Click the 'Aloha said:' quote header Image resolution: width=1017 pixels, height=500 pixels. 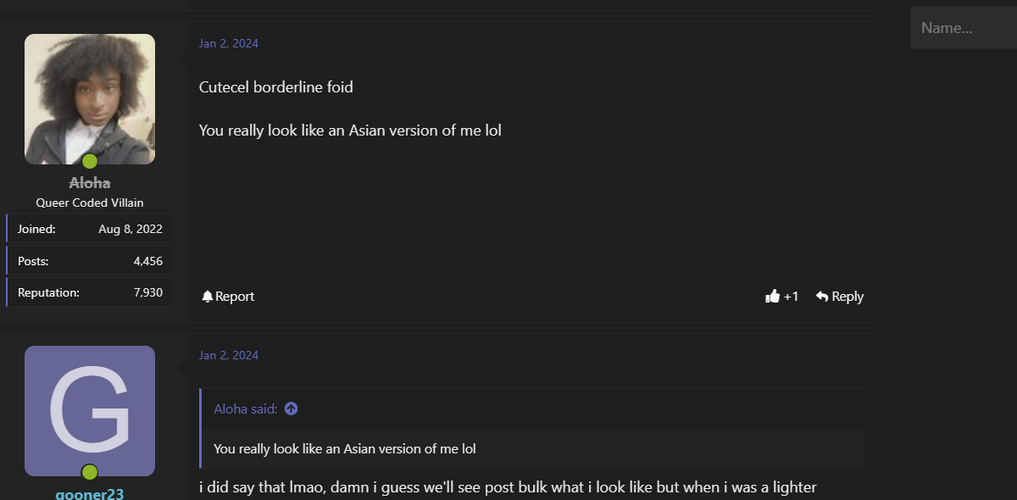coord(246,409)
